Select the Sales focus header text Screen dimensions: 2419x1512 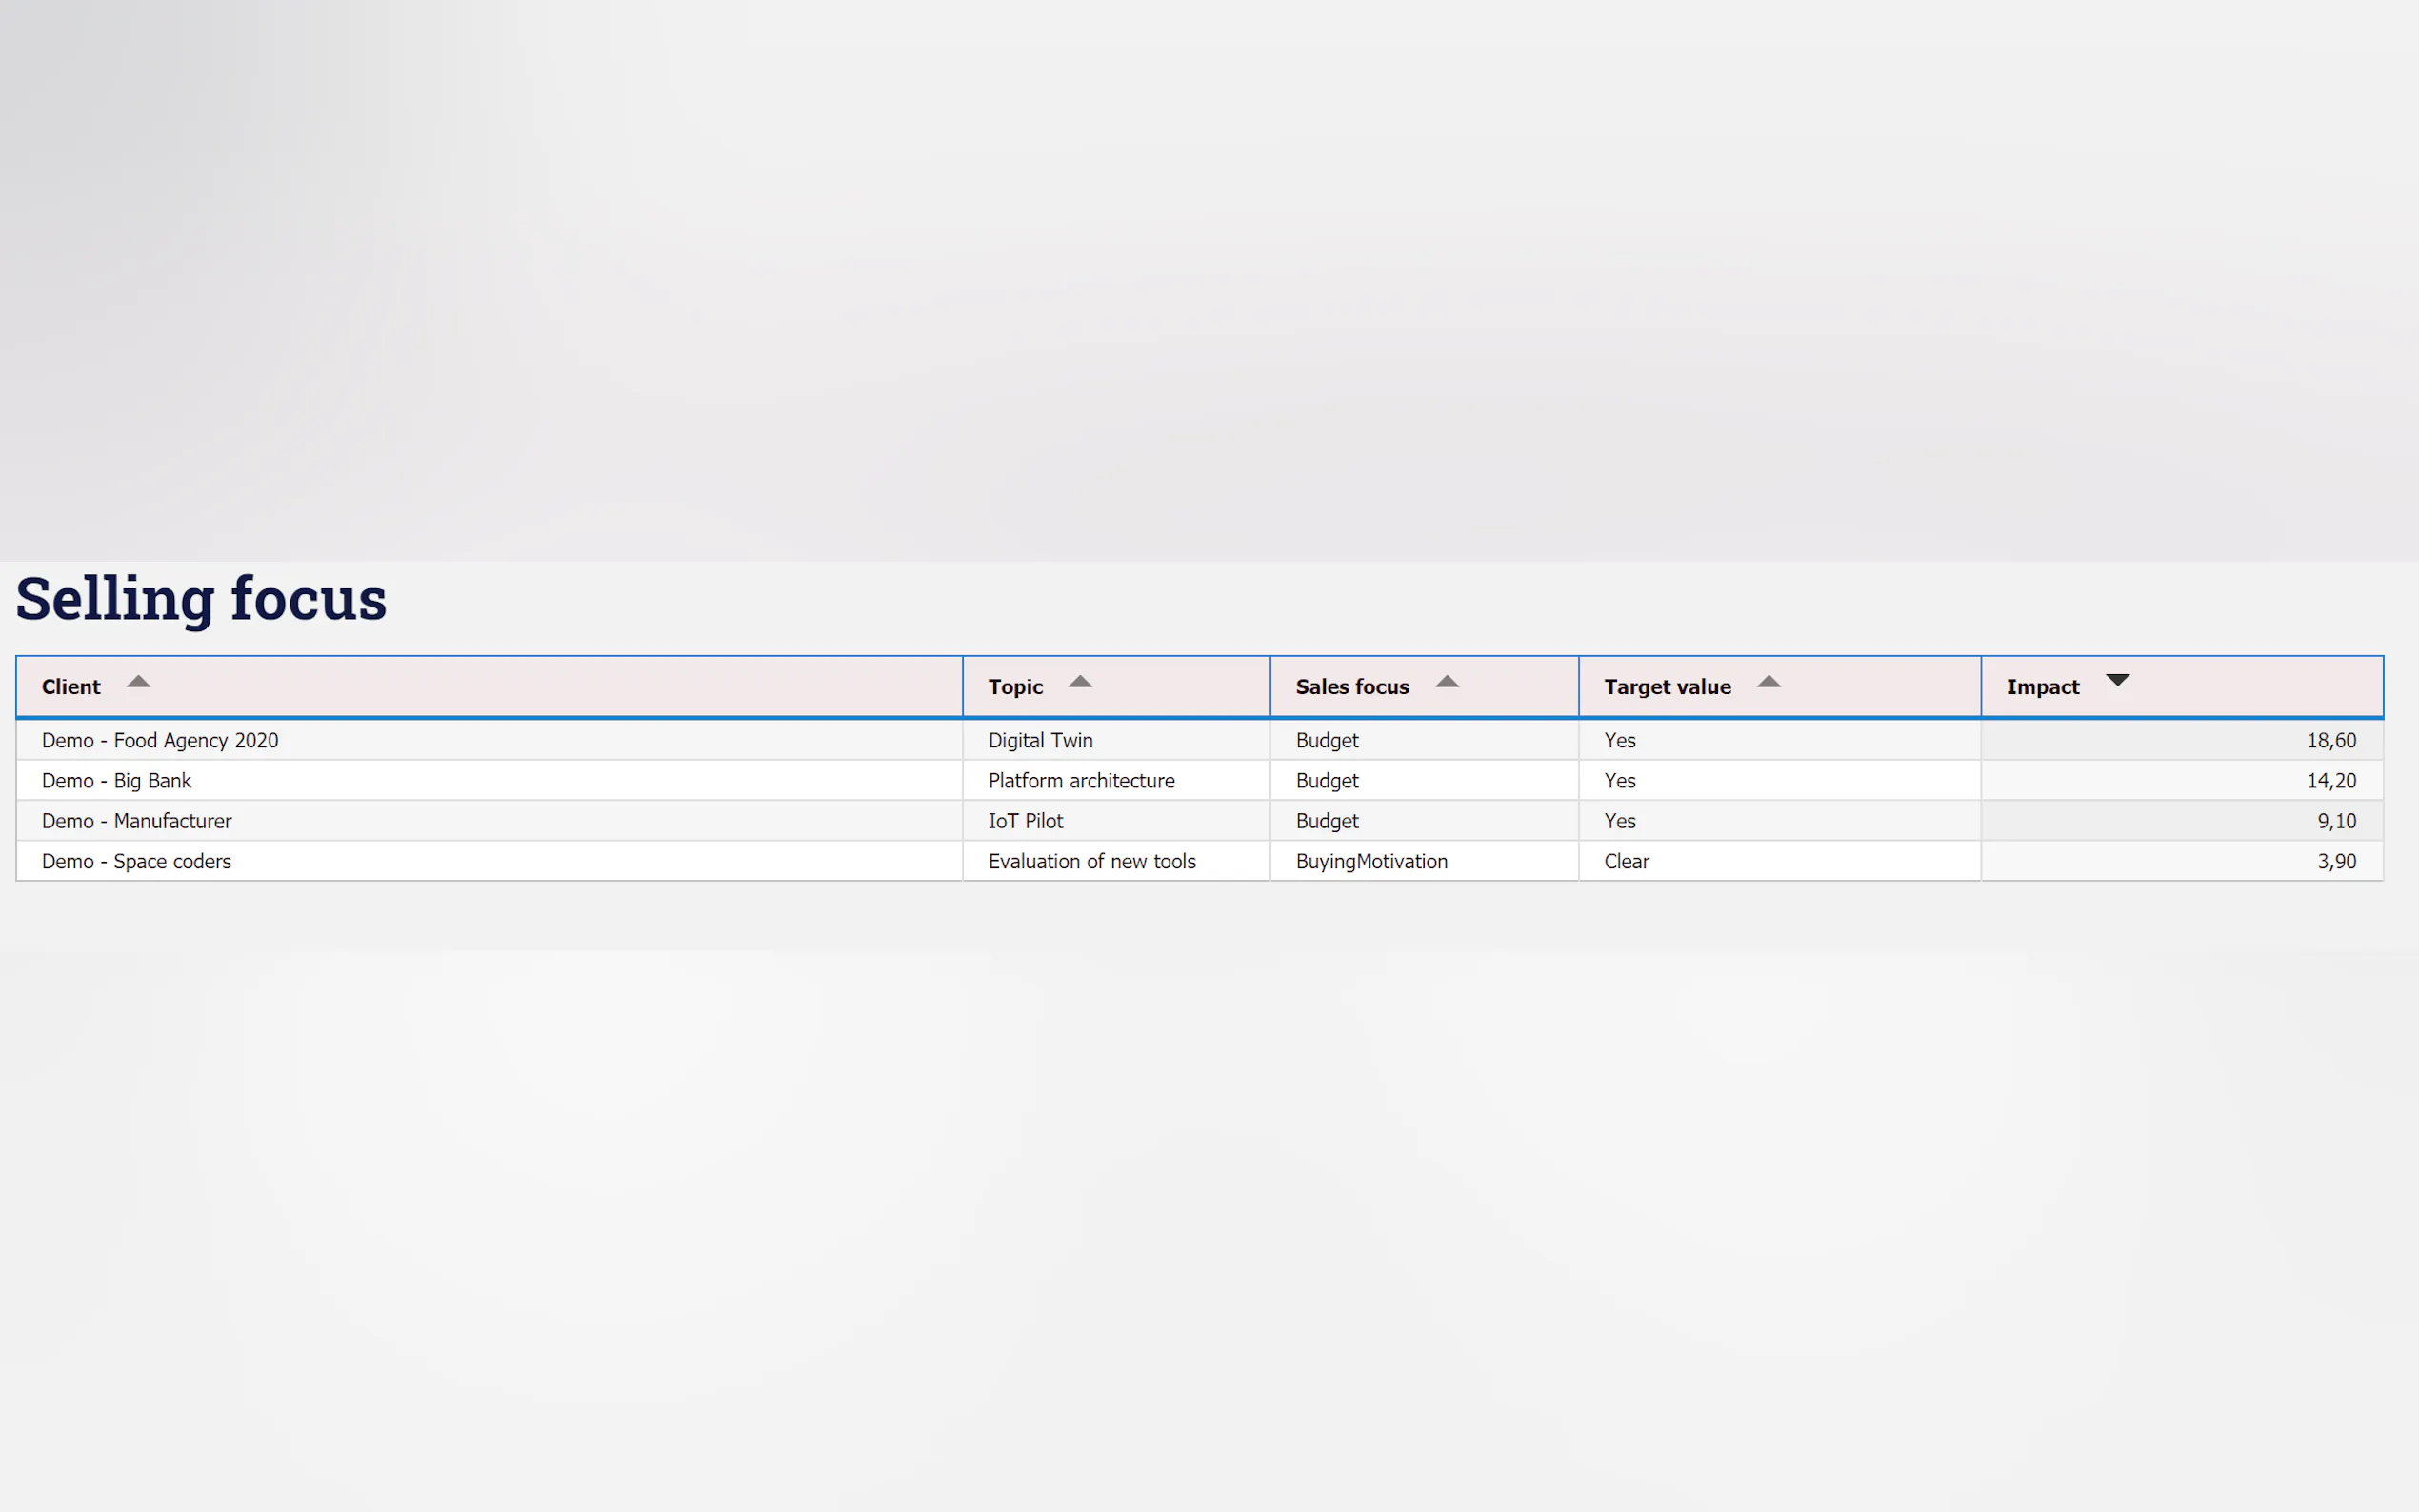1352,687
